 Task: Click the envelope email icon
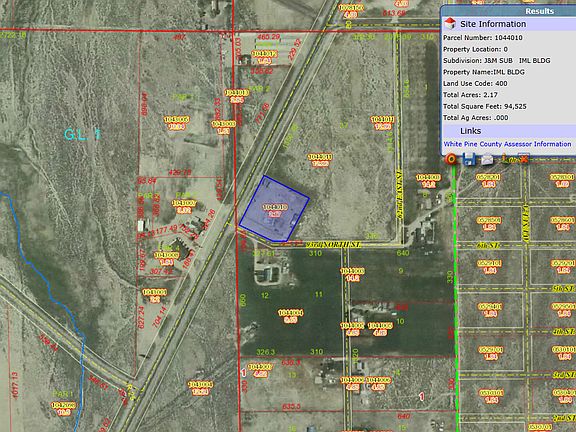point(487,160)
